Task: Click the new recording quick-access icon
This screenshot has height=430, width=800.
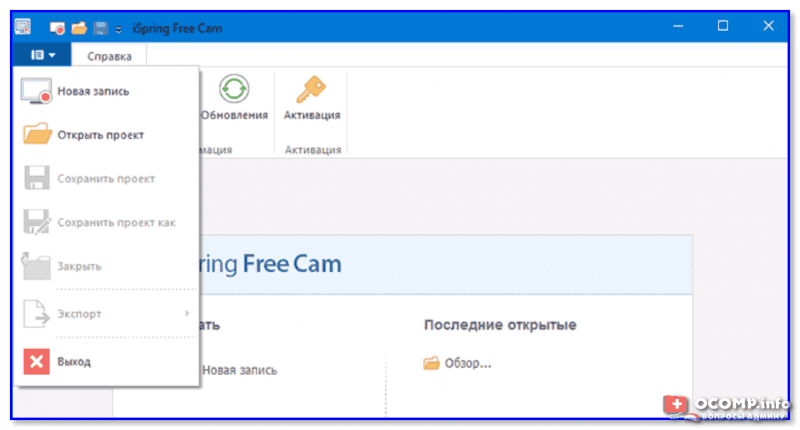Action: pyautogui.click(x=57, y=28)
